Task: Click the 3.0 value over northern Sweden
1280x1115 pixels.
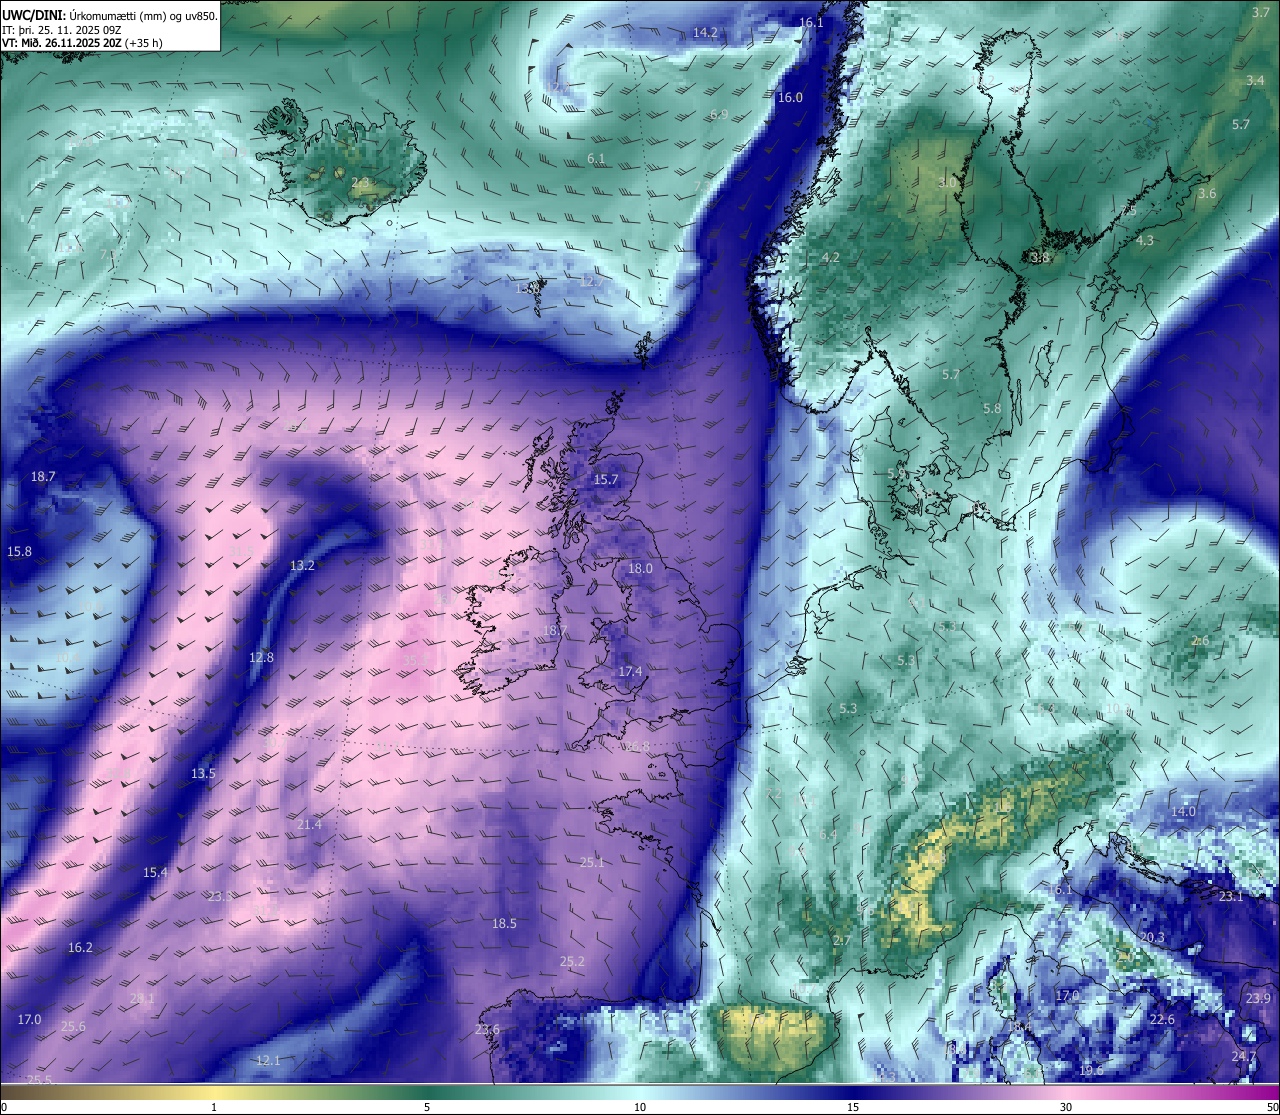Action: [x=947, y=183]
